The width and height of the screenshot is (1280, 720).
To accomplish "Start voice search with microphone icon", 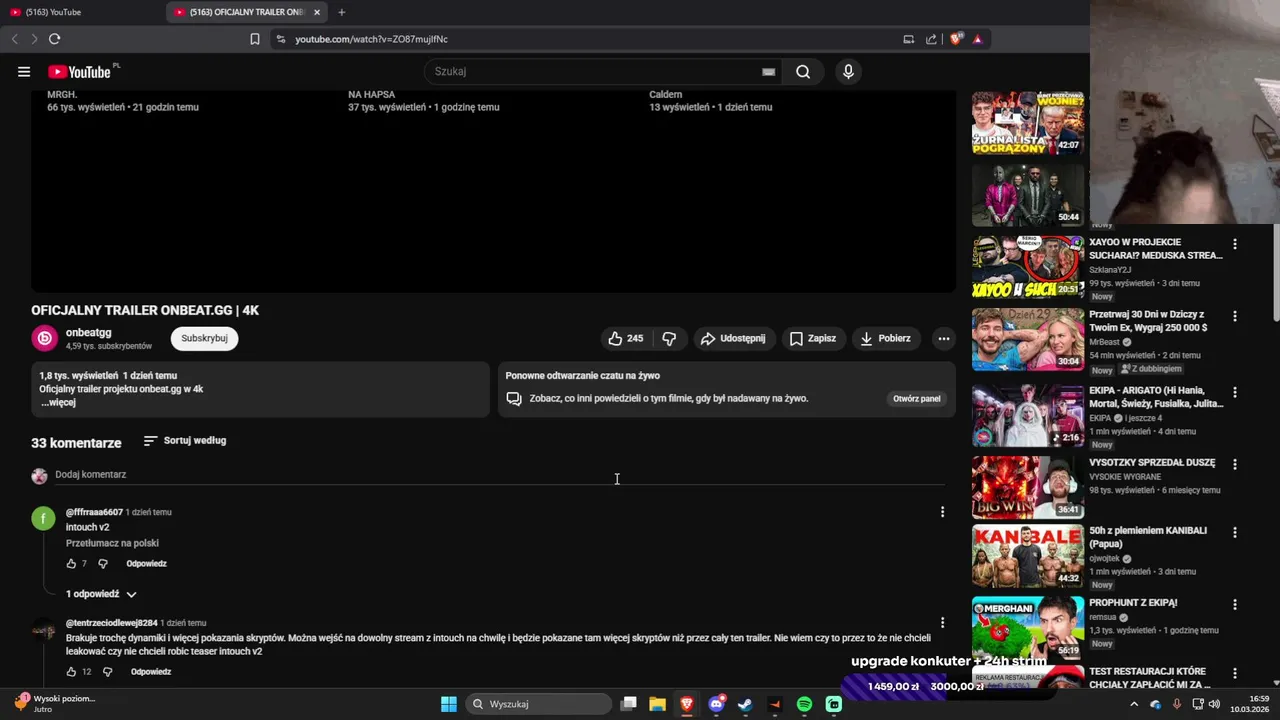I will pyautogui.click(x=848, y=72).
